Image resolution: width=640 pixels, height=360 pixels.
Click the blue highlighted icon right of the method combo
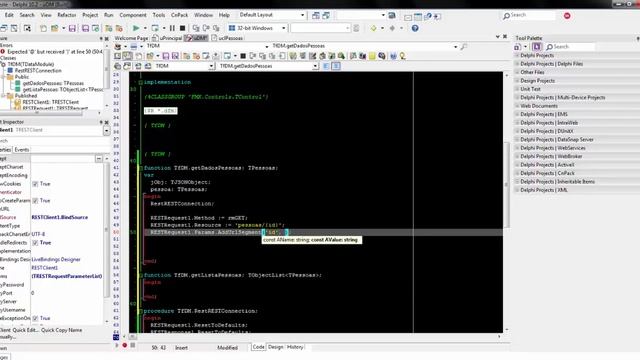(336, 66)
